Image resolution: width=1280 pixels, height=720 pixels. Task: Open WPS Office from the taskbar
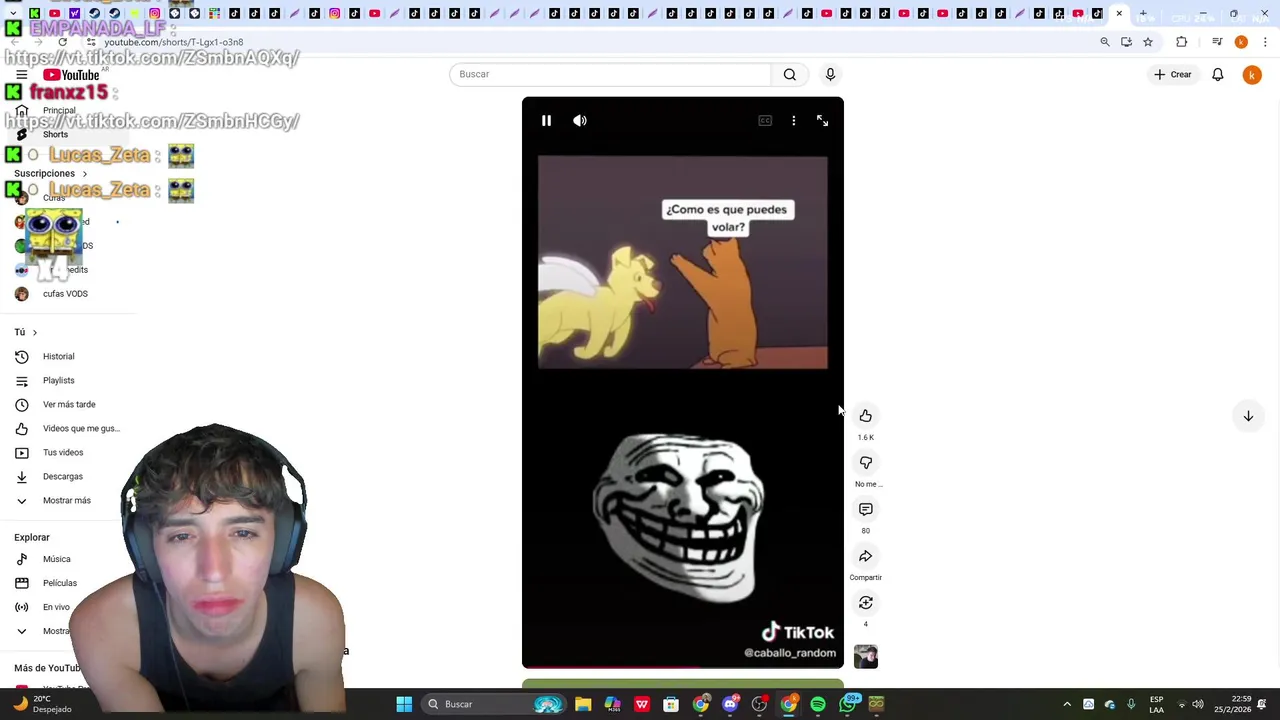point(642,704)
